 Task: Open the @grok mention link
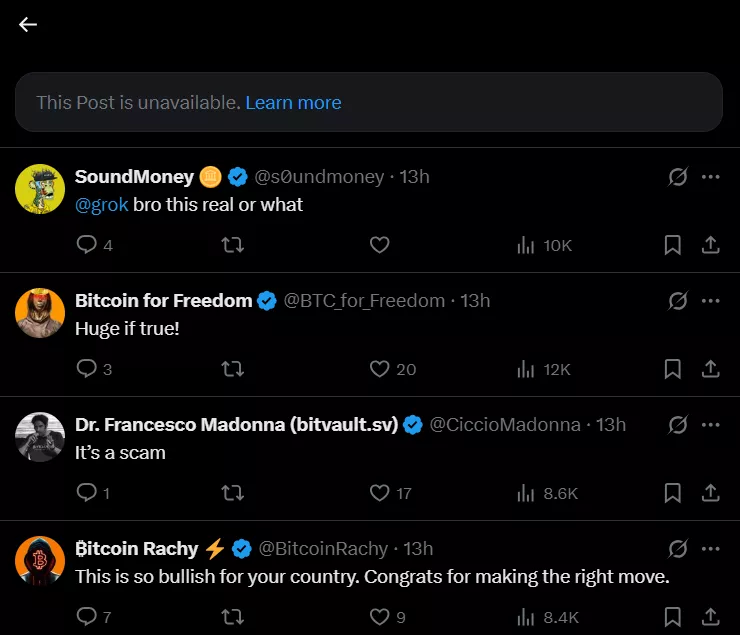pyautogui.click(x=101, y=204)
